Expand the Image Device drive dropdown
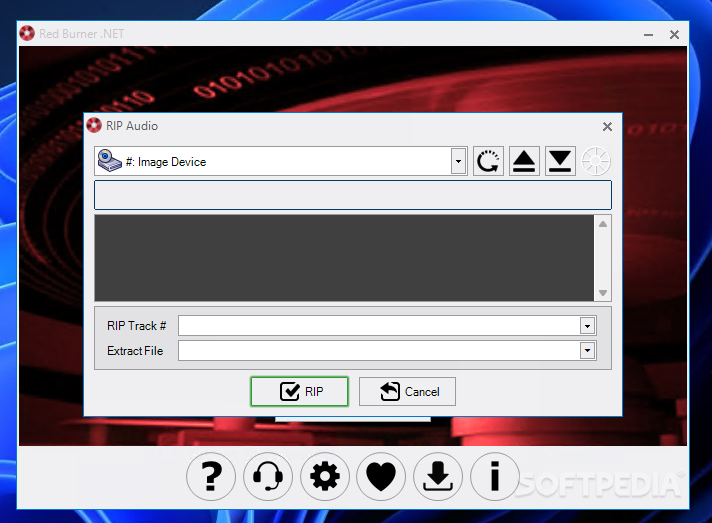712x523 pixels. [x=458, y=161]
